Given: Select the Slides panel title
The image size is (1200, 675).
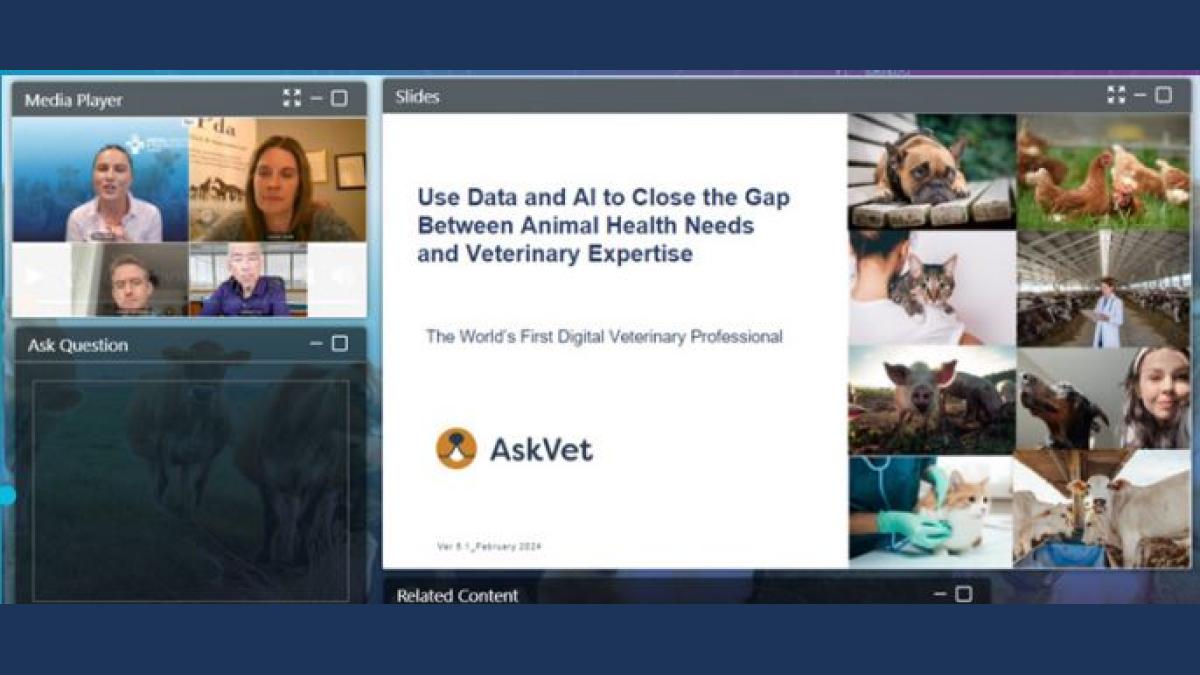Looking at the screenshot, I should 417,96.
